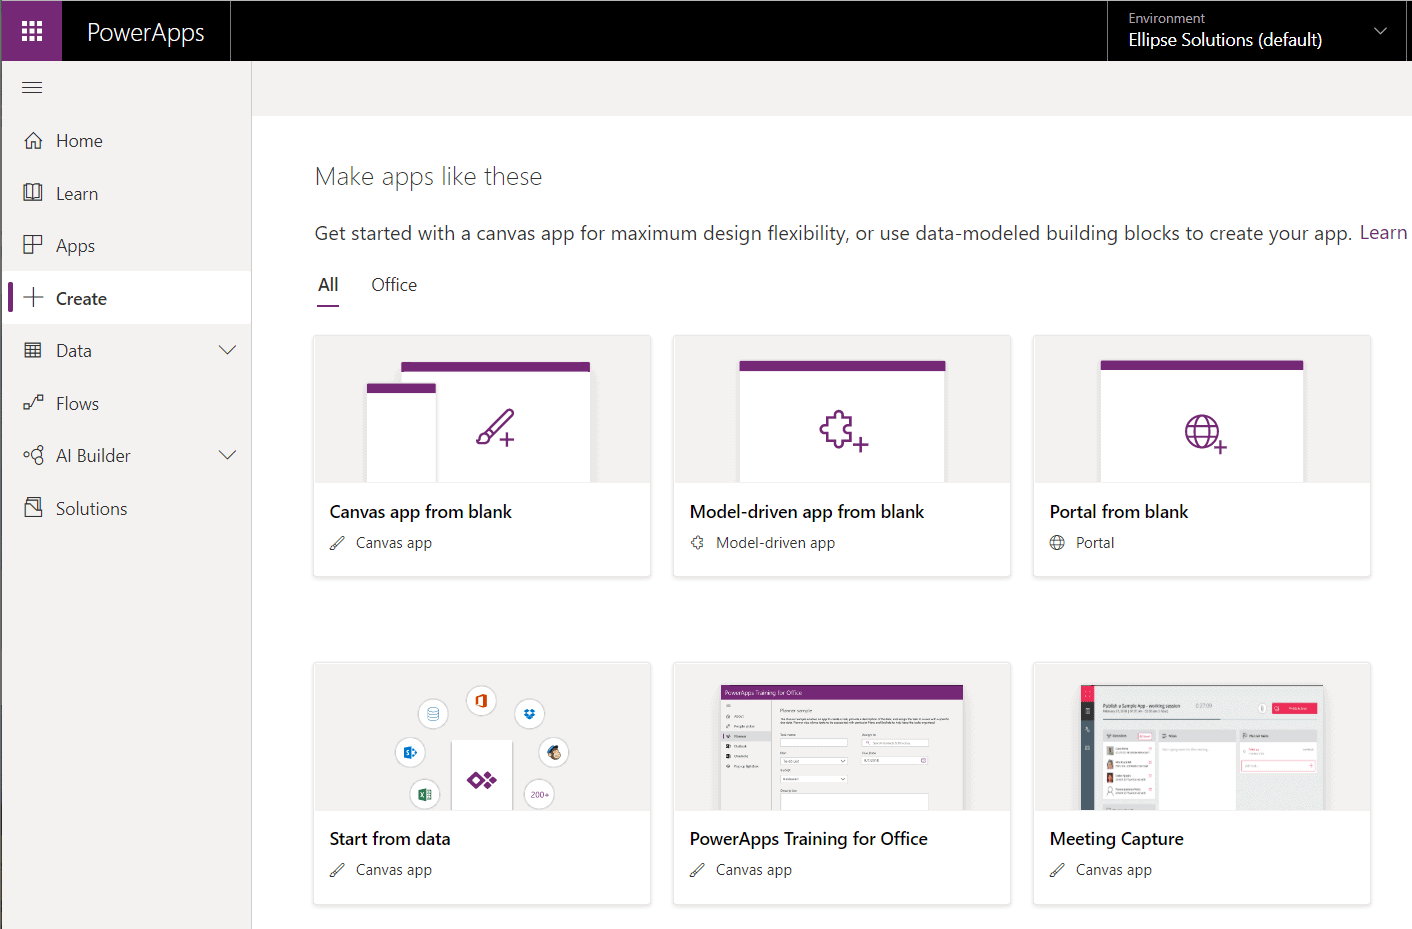Click Canvas app text under Start from data
The height and width of the screenshot is (929, 1412).
pyautogui.click(x=394, y=870)
